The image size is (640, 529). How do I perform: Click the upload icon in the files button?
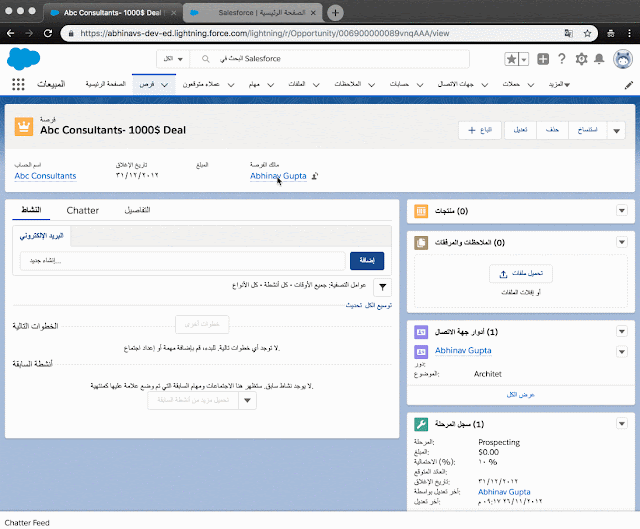[x=503, y=274]
